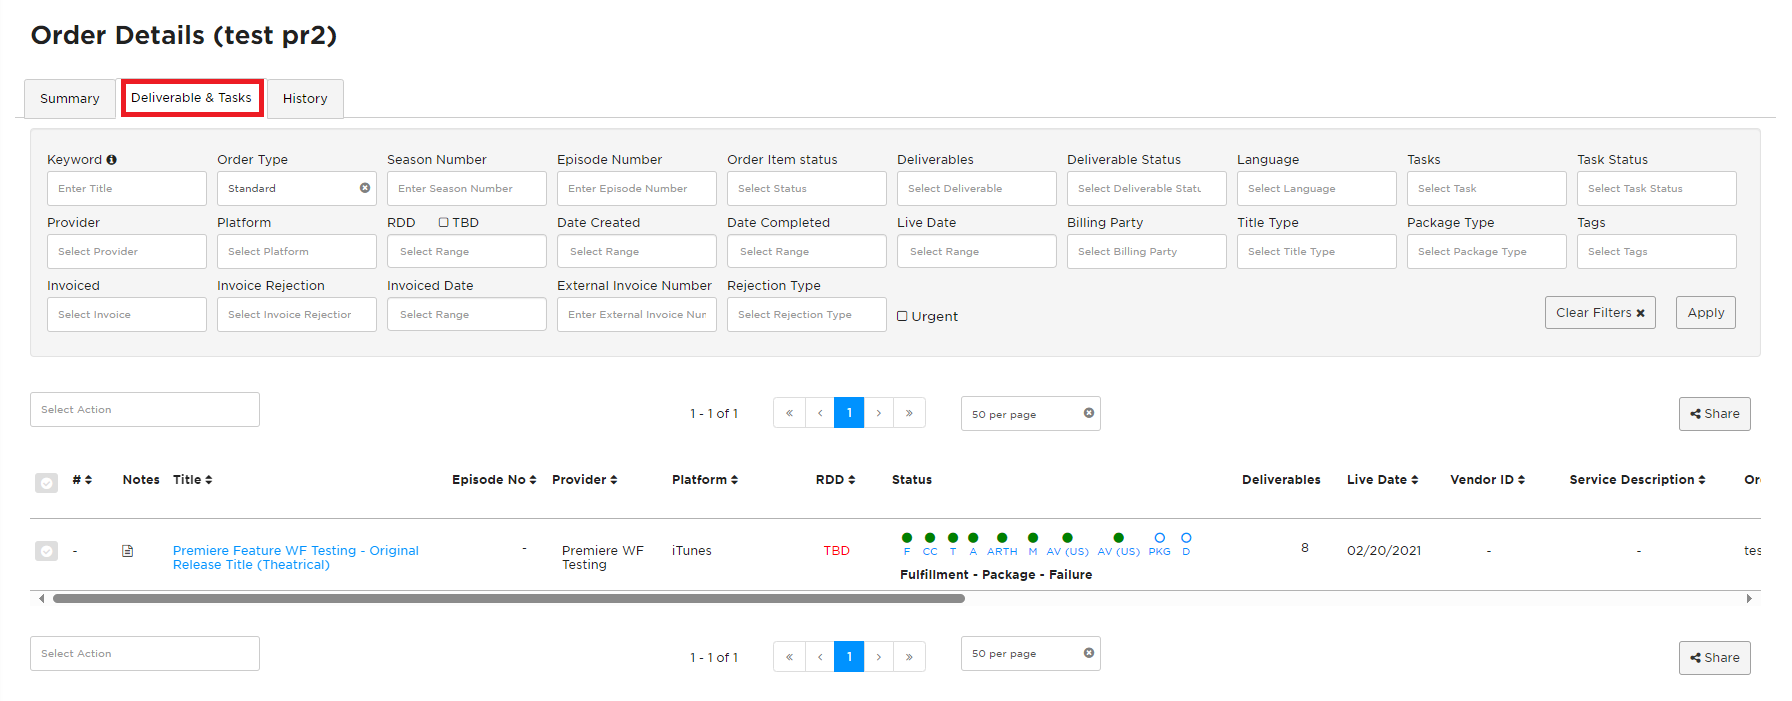
Task: Focus the Keyword Enter Title field
Action: (127, 188)
